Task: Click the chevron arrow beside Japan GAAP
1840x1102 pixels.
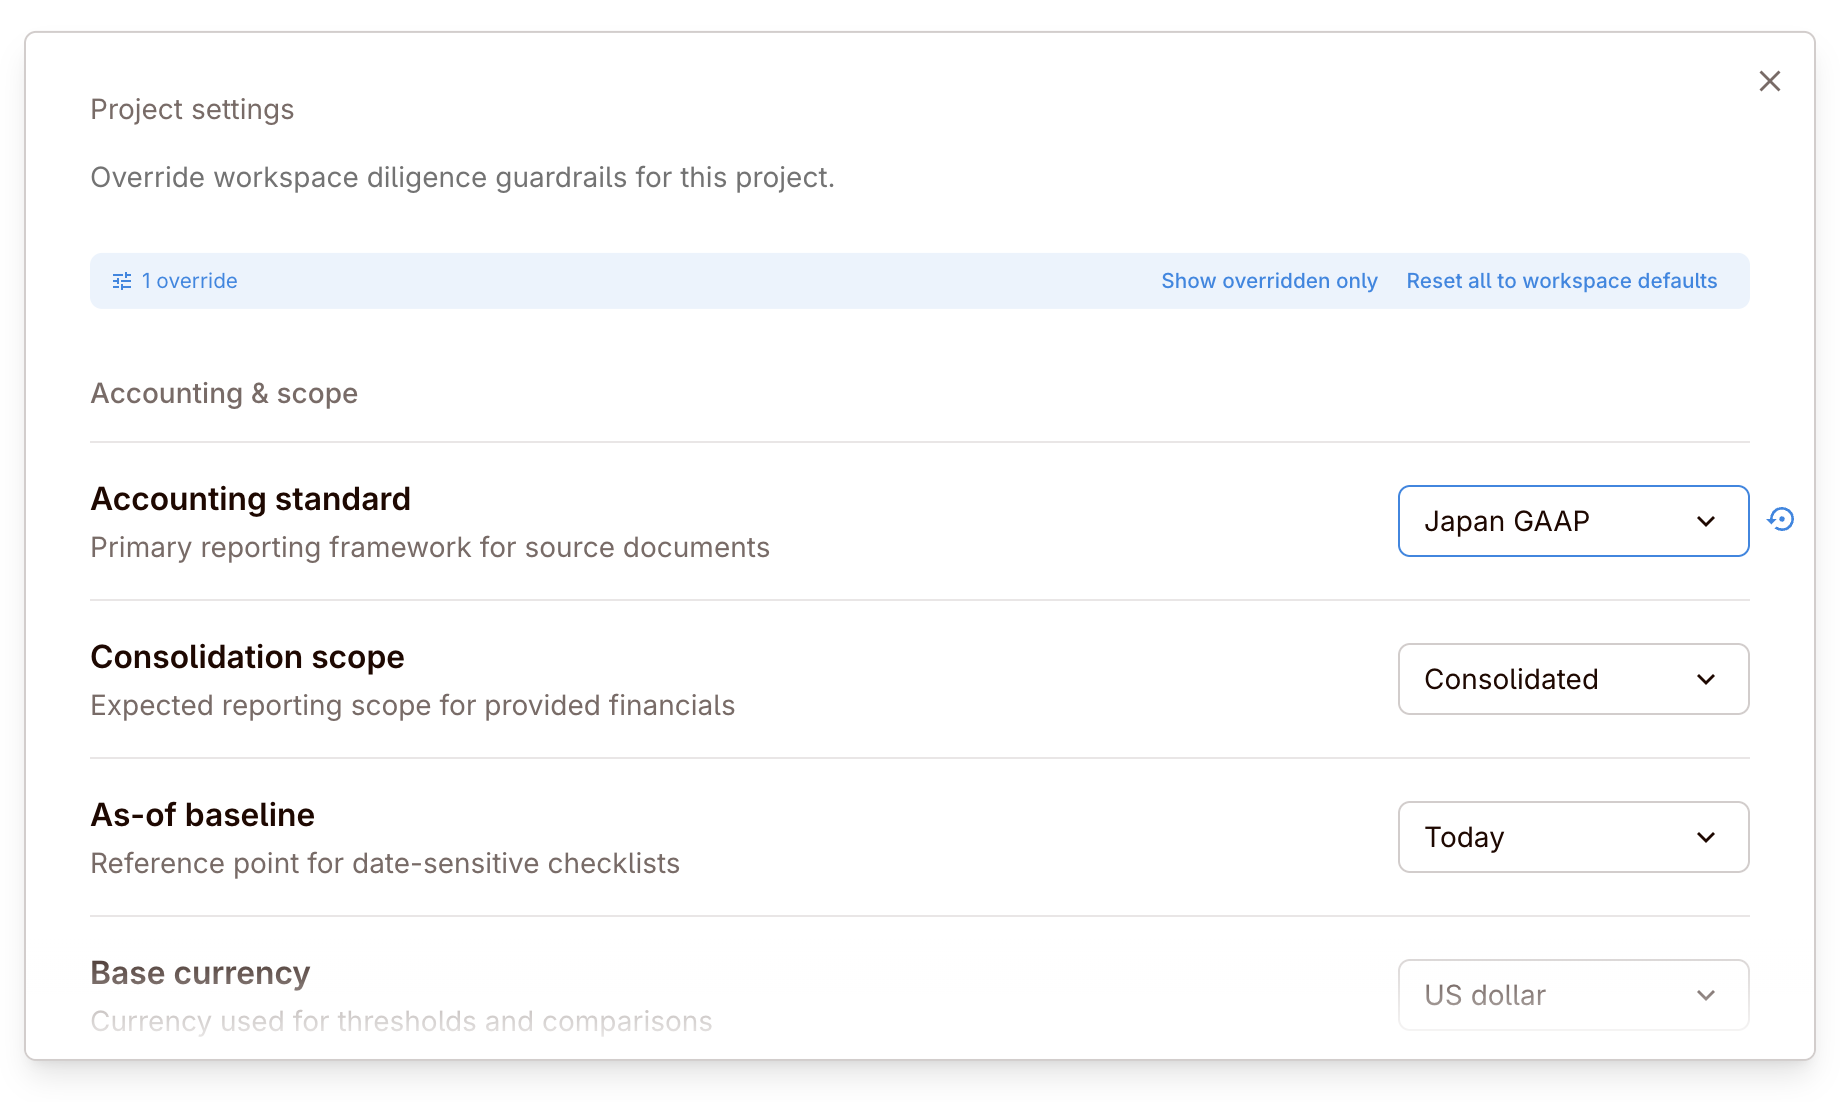Action: tap(1706, 521)
